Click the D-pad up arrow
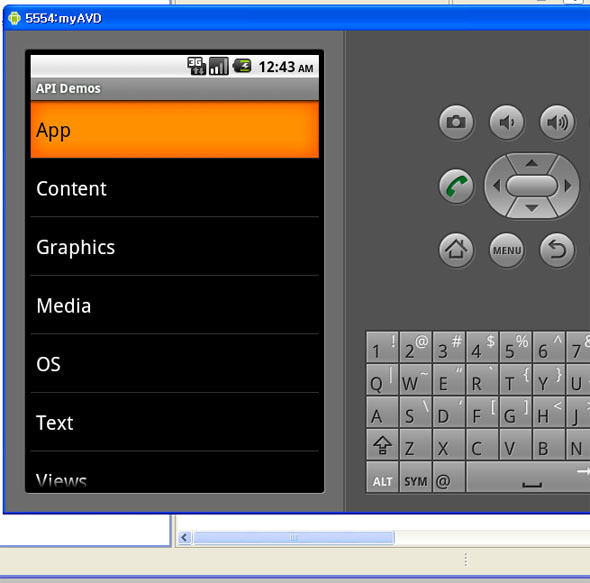This screenshot has width=590, height=583. (x=531, y=163)
